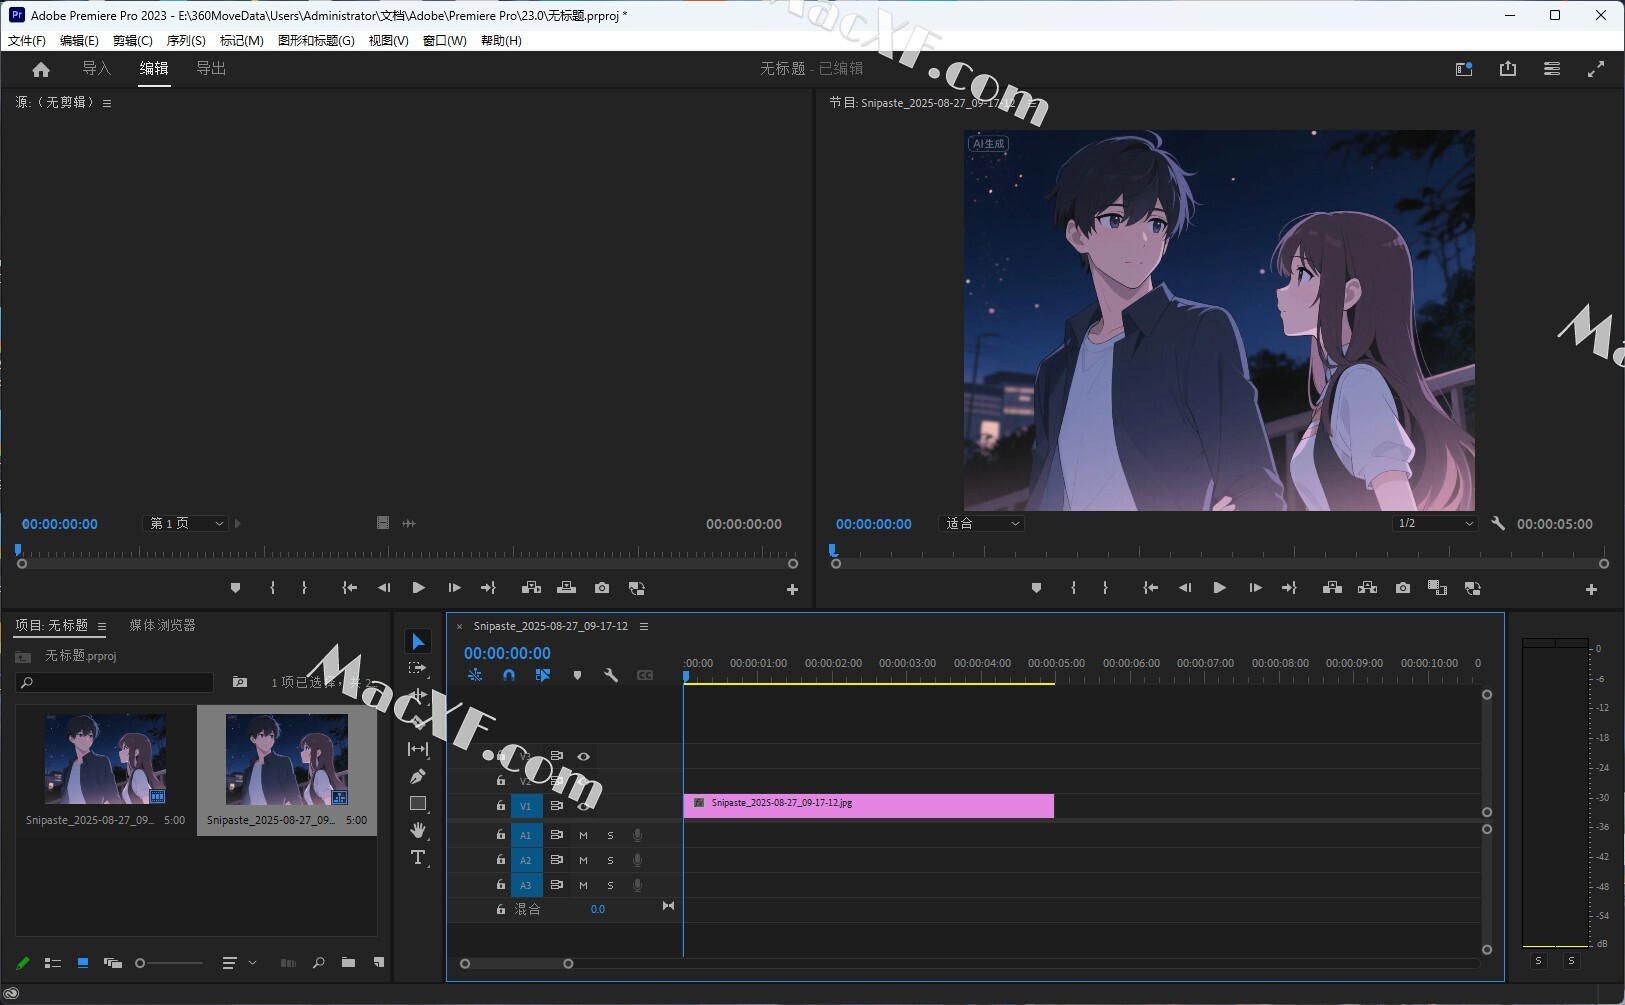Toggle insert sequences as nests
This screenshot has width=1625, height=1005.
pos(475,675)
